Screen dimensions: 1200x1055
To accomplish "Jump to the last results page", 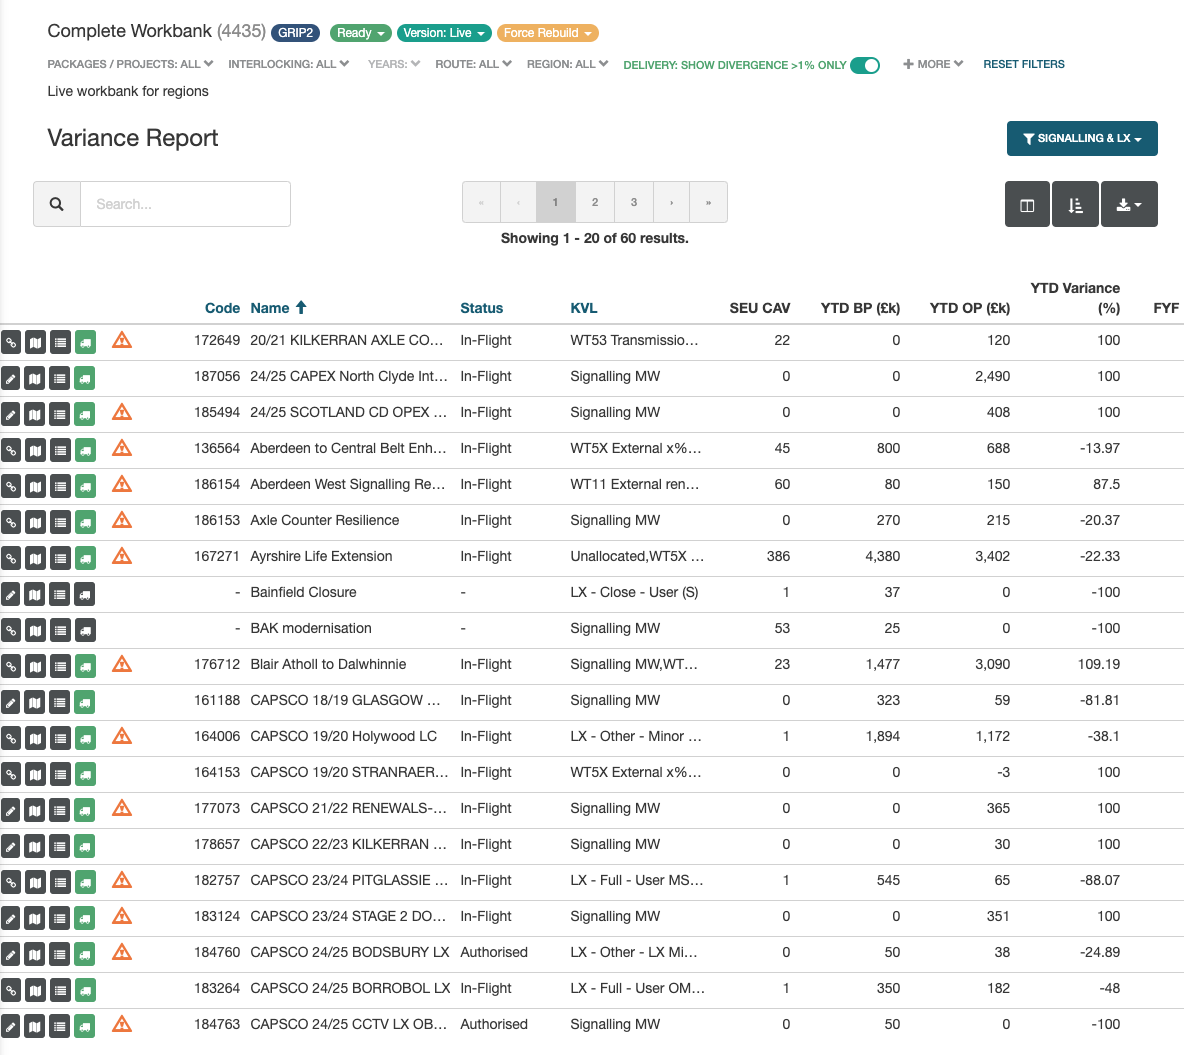I will pyautogui.click(x=708, y=202).
